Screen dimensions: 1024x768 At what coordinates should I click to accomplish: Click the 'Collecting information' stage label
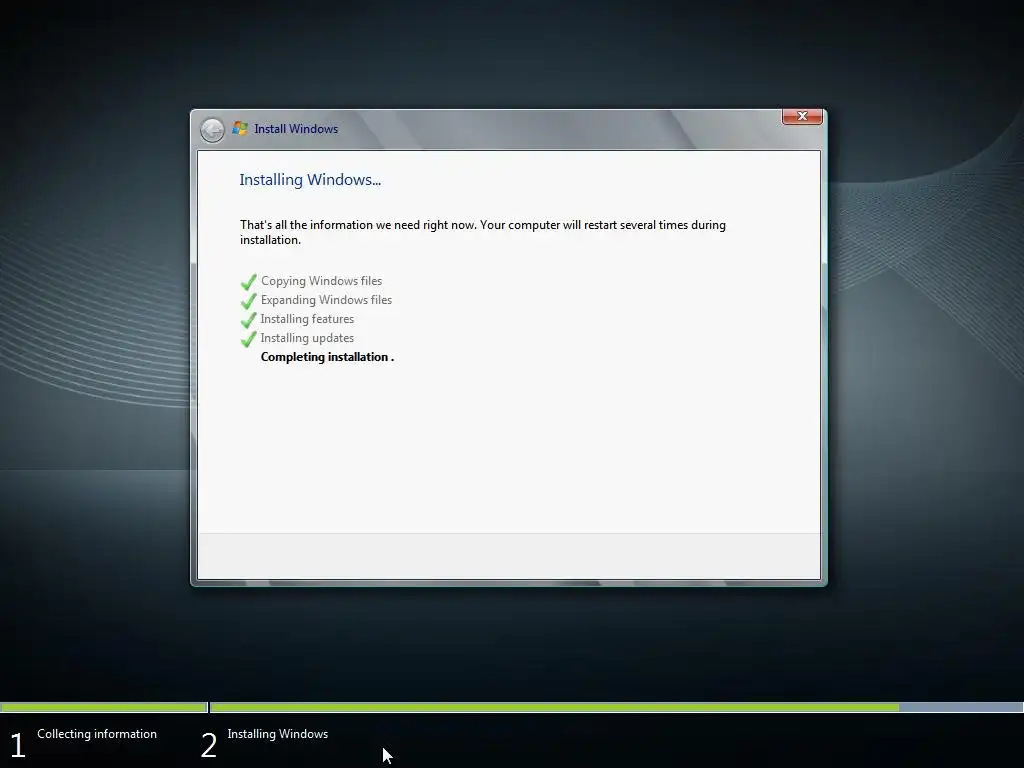(97, 734)
